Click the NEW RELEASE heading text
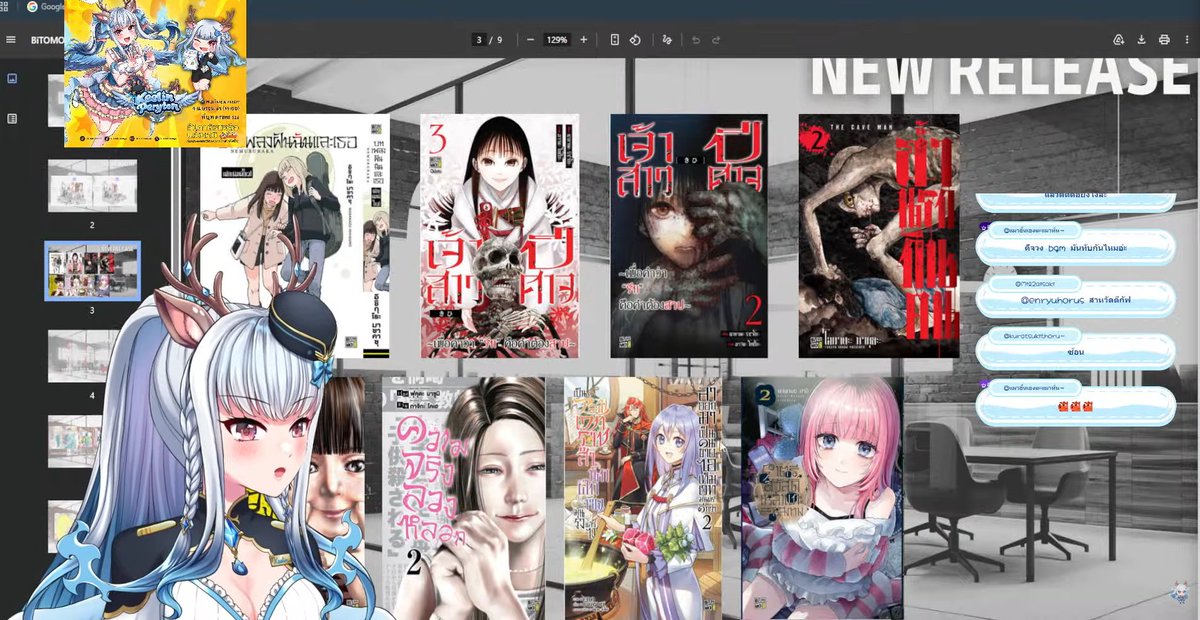The height and width of the screenshot is (620, 1200). [1002, 77]
